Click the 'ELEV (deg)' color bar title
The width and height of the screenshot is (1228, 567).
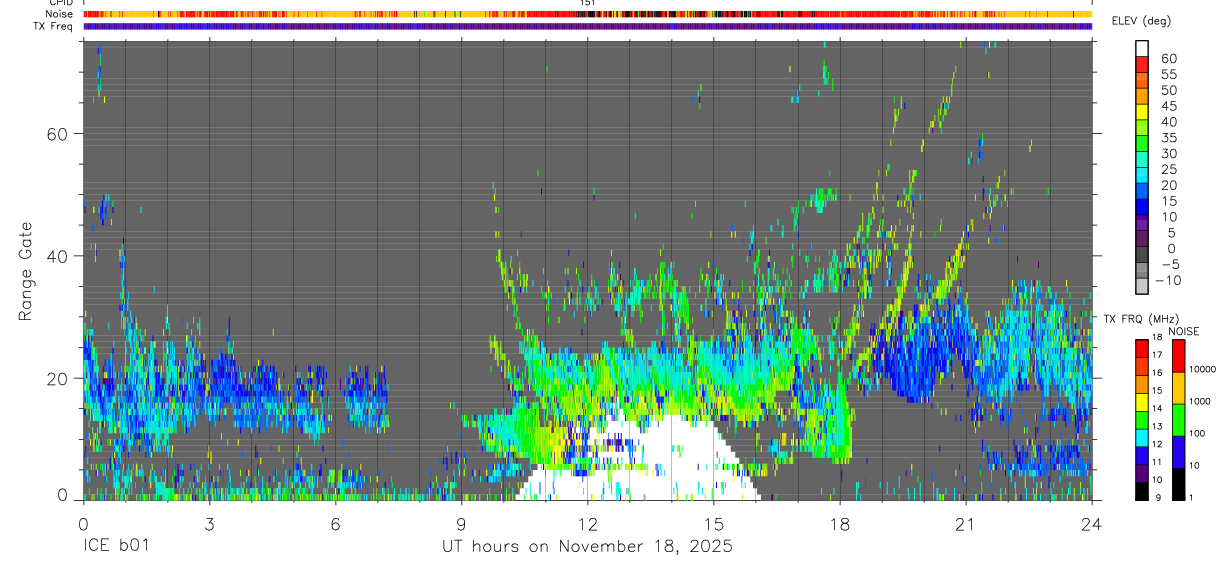pyautogui.click(x=1141, y=21)
